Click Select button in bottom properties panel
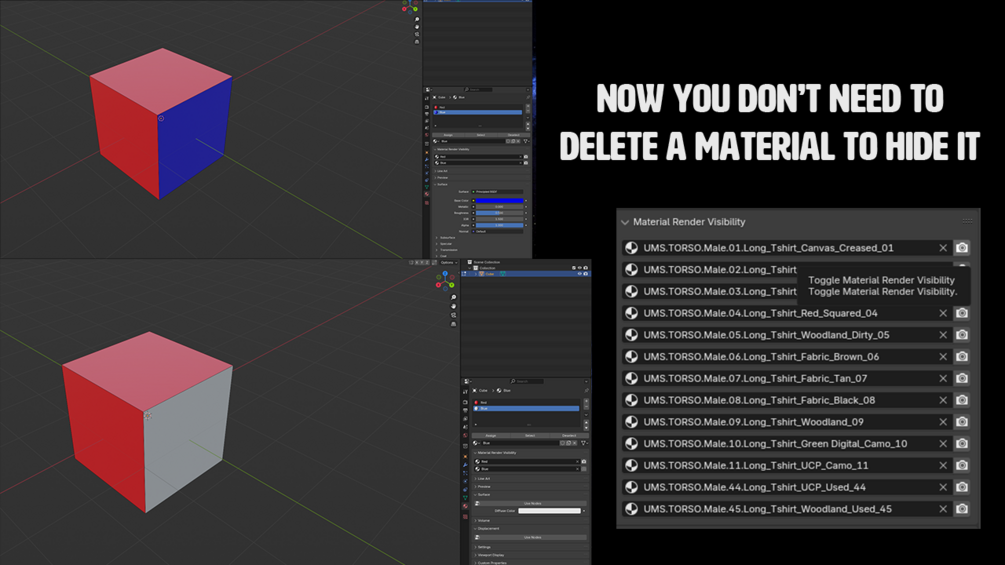Image resolution: width=1005 pixels, height=565 pixels. [530, 436]
